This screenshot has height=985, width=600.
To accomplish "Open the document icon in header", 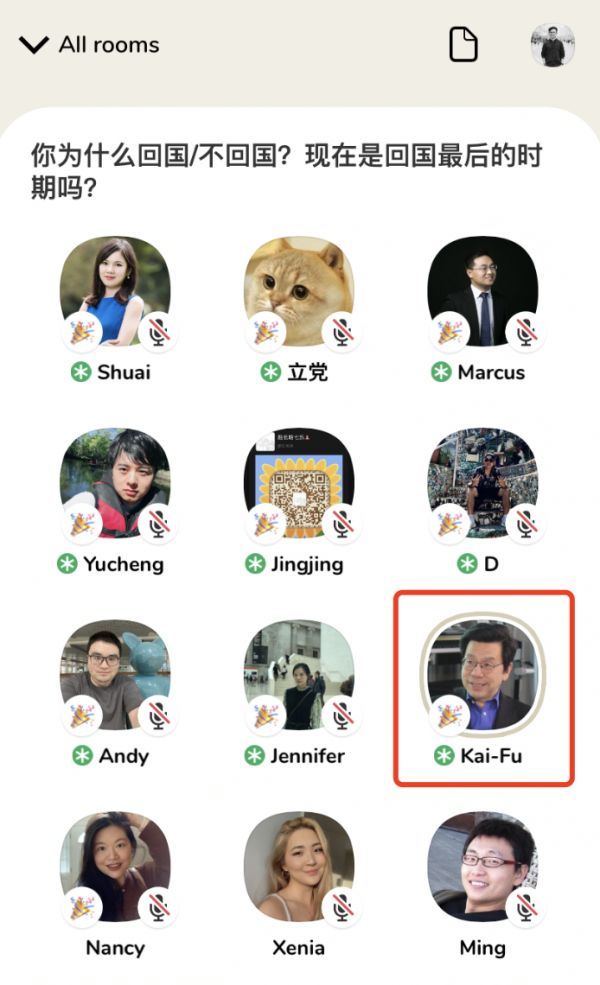I will 464,44.
